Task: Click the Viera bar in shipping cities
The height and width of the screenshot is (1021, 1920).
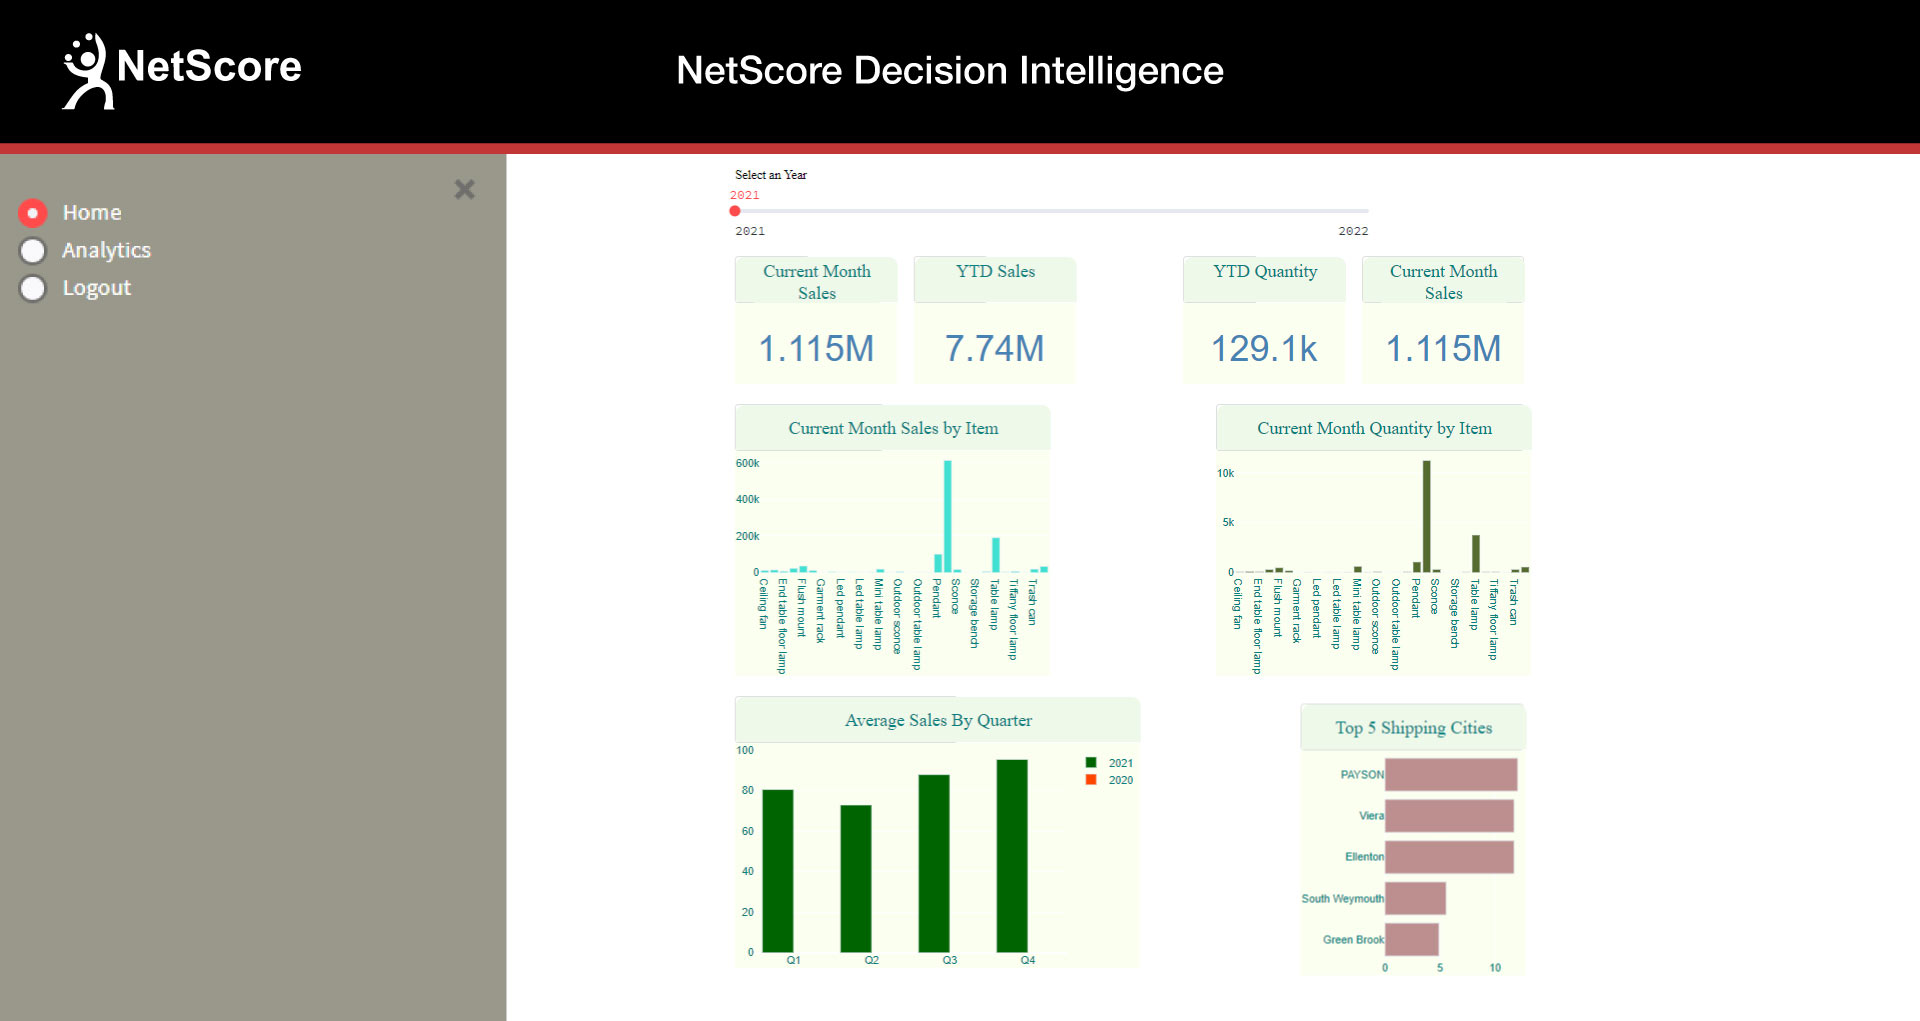Action: coord(1449,816)
